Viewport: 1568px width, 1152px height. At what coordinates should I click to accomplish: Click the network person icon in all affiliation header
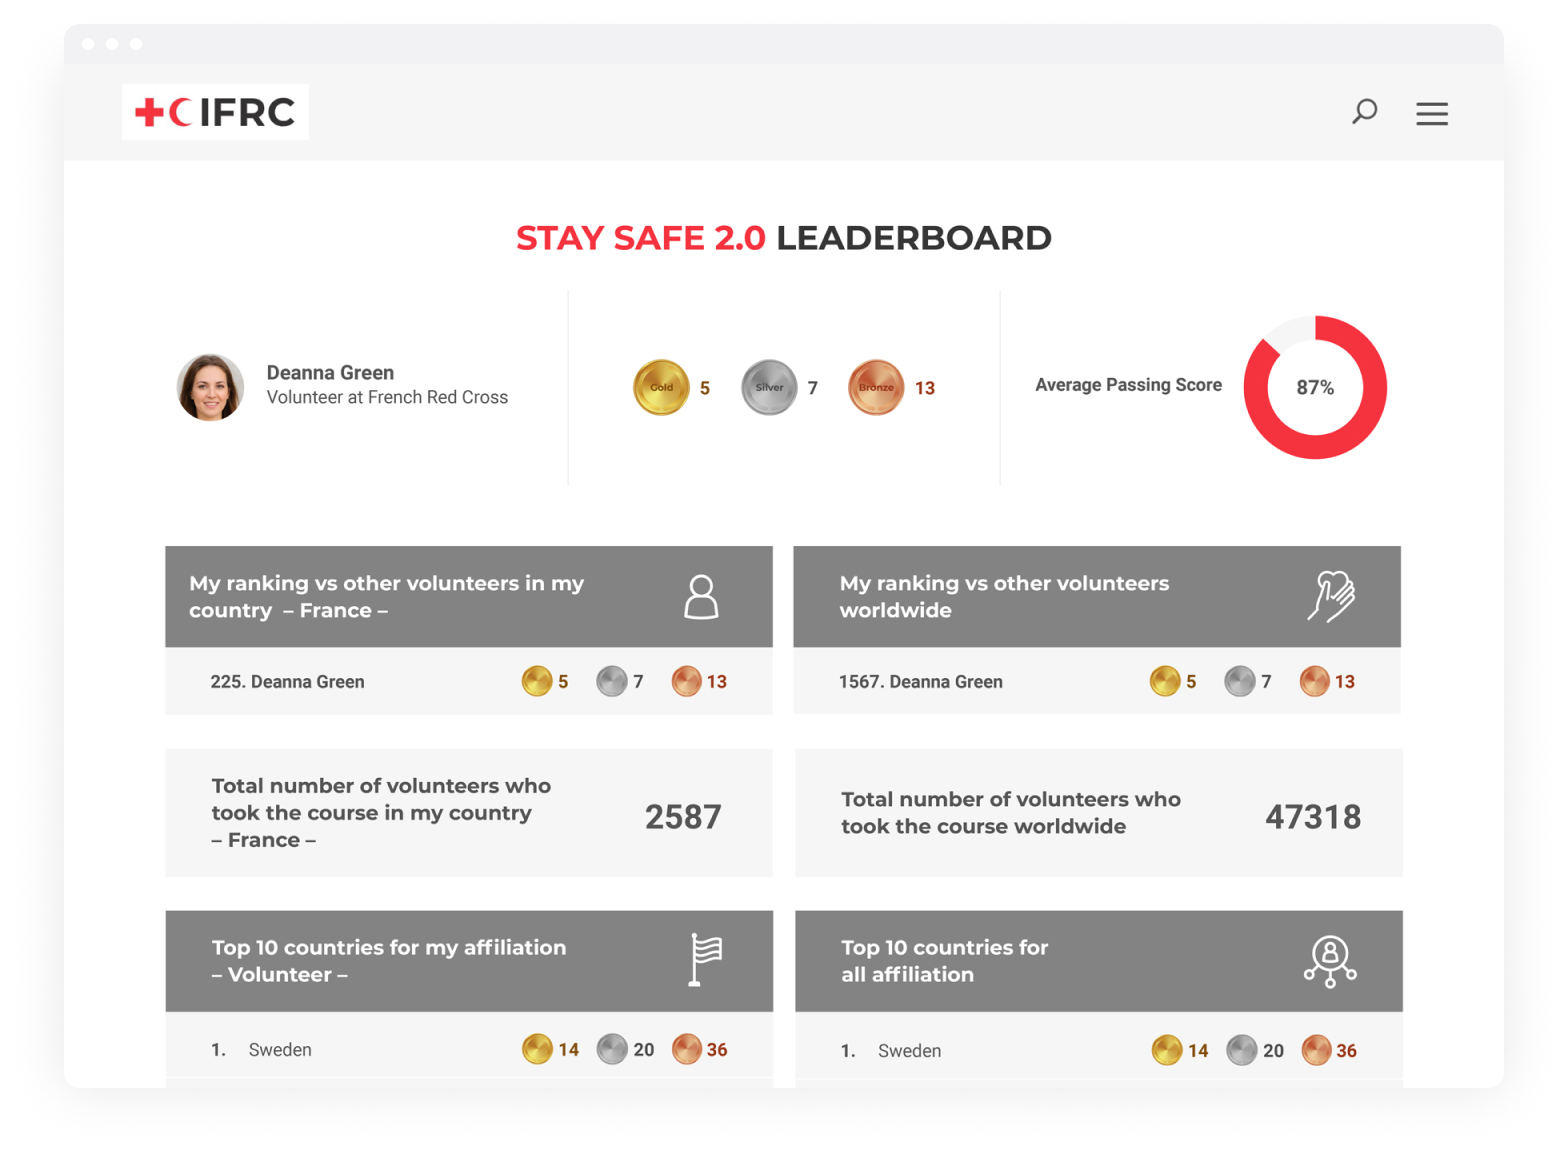pos(1330,961)
